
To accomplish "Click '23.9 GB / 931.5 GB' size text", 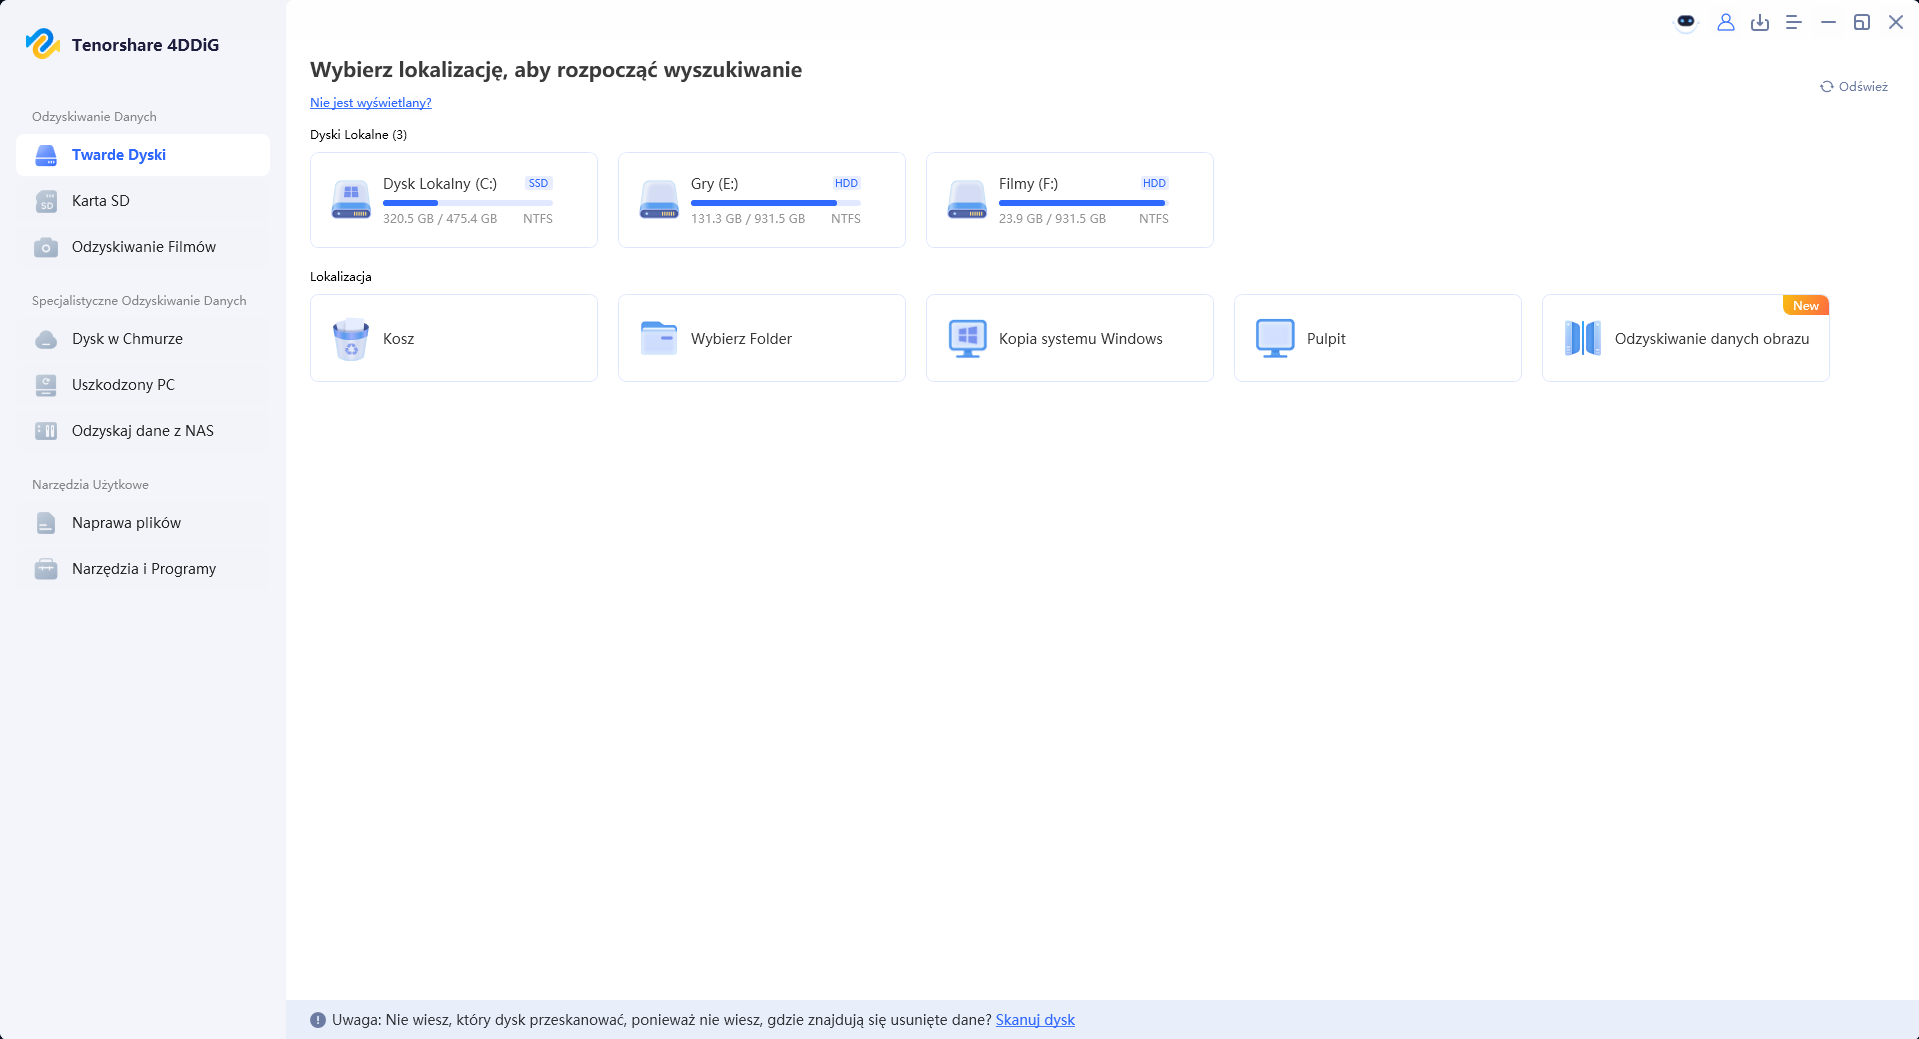I will pyautogui.click(x=1052, y=219).
